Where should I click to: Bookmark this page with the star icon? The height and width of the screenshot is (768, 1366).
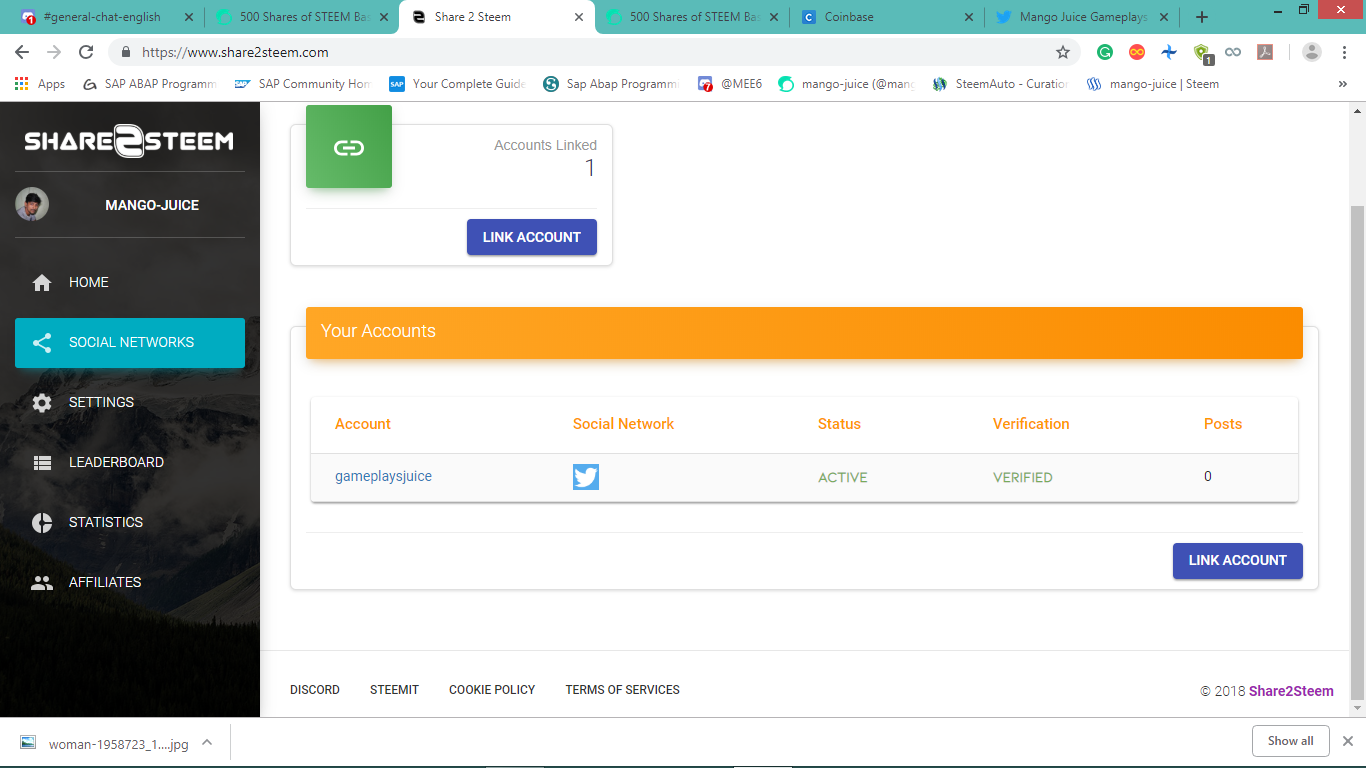[x=1063, y=52]
